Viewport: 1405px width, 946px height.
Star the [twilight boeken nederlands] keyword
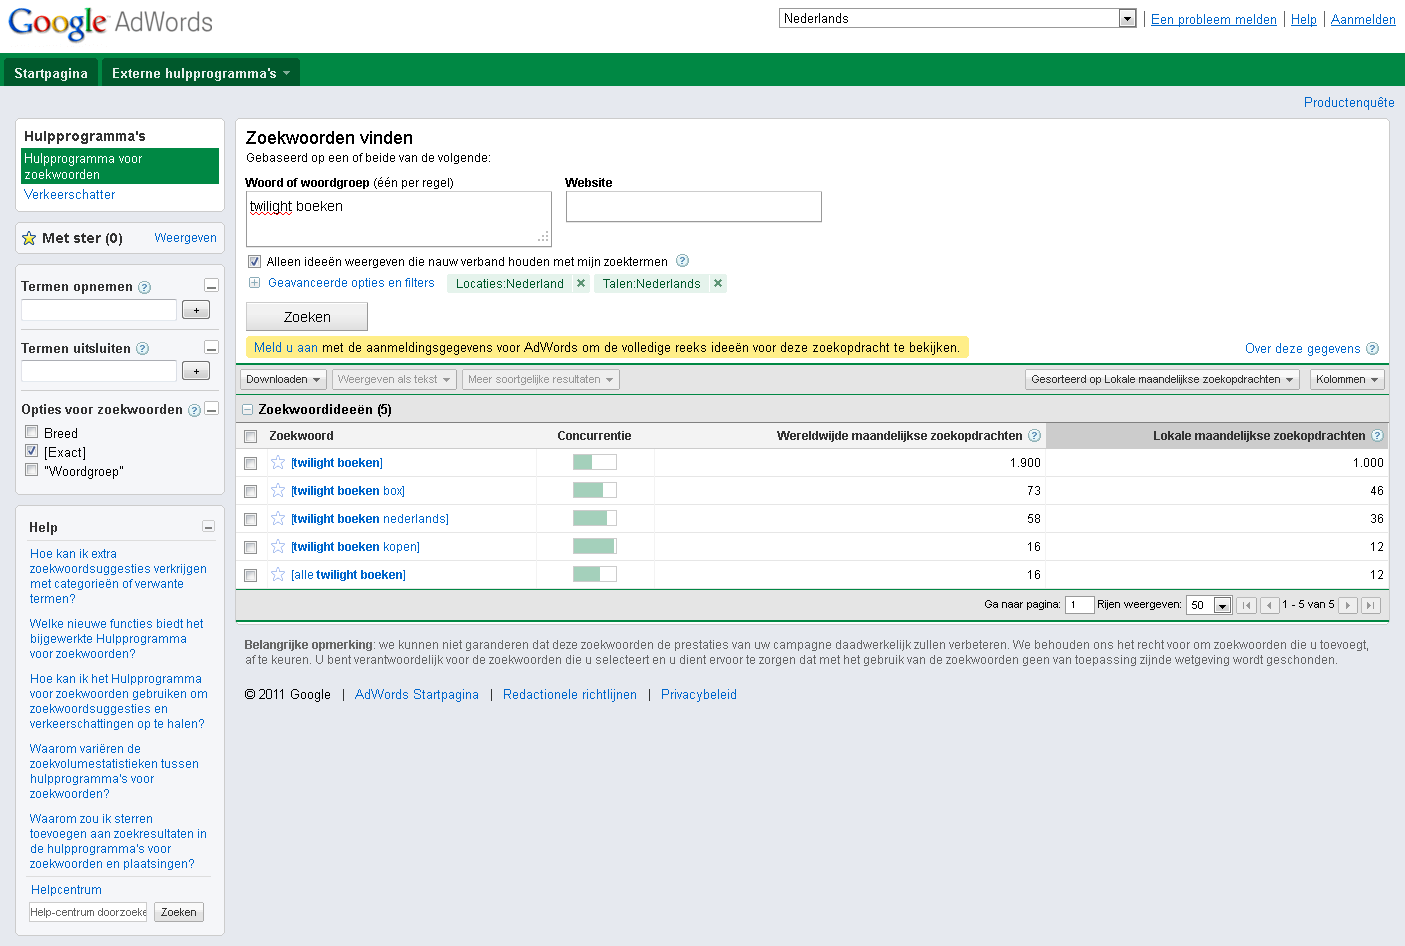pyautogui.click(x=278, y=518)
